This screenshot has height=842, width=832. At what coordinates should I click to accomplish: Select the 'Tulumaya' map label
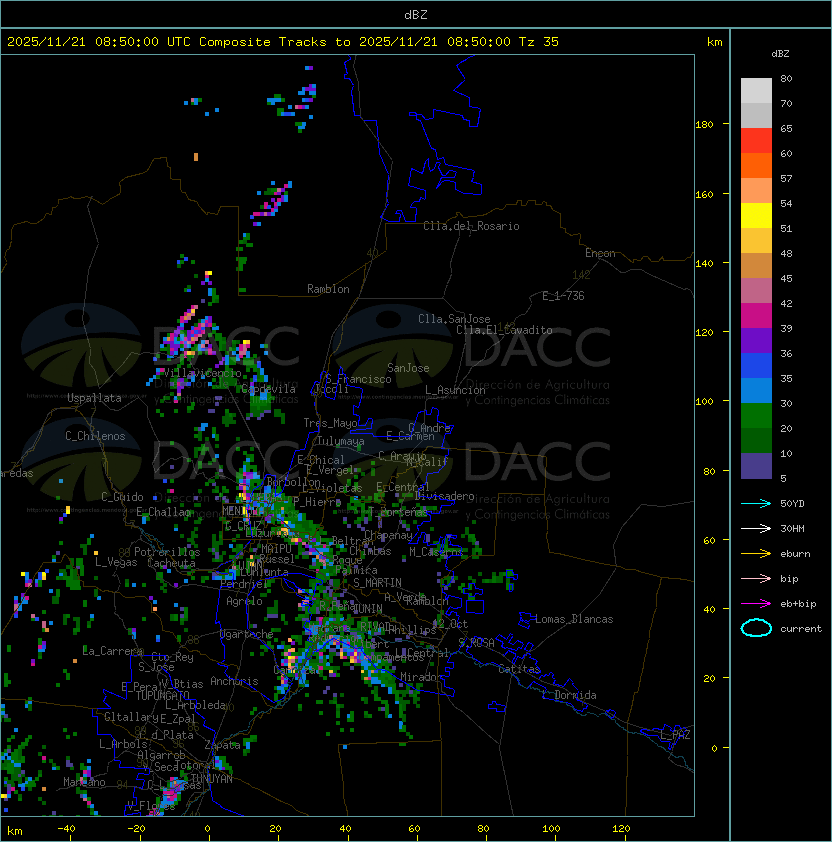341,441
